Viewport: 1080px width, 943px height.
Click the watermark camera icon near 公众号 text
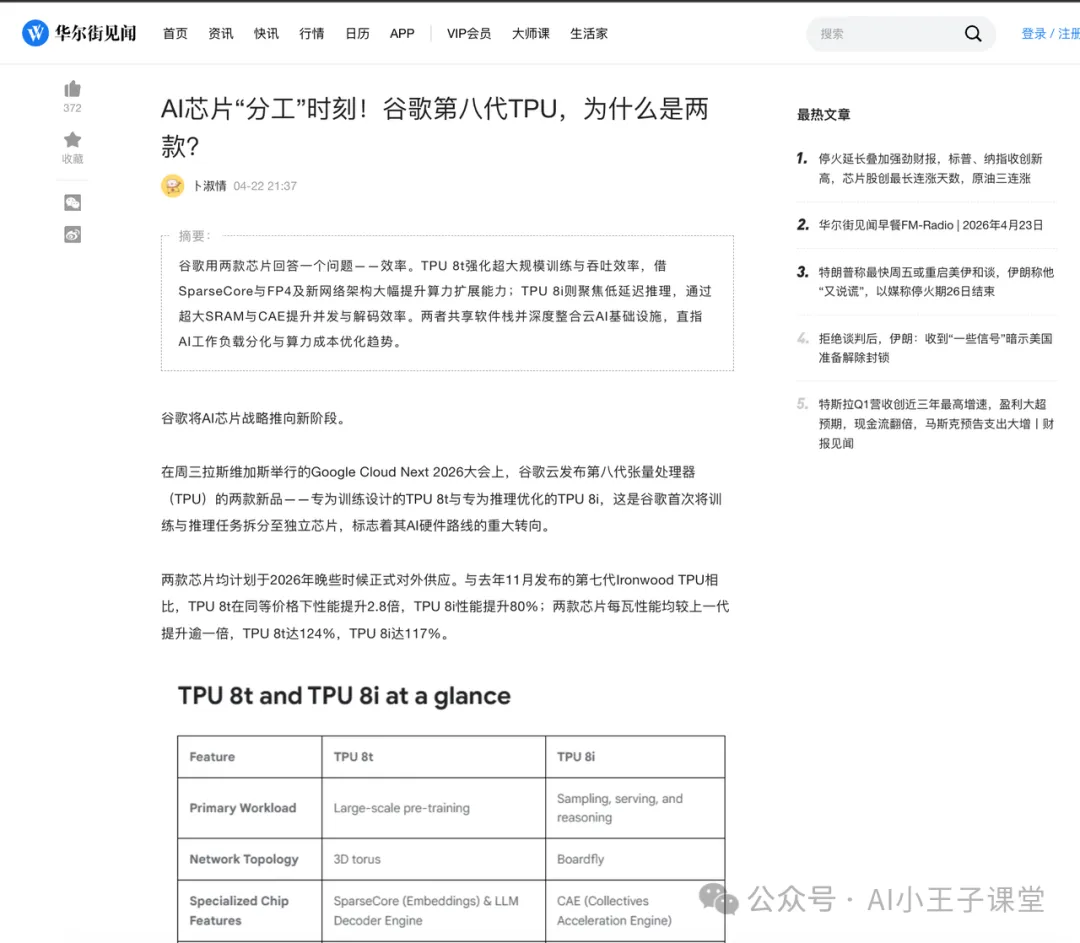[x=719, y=901]
